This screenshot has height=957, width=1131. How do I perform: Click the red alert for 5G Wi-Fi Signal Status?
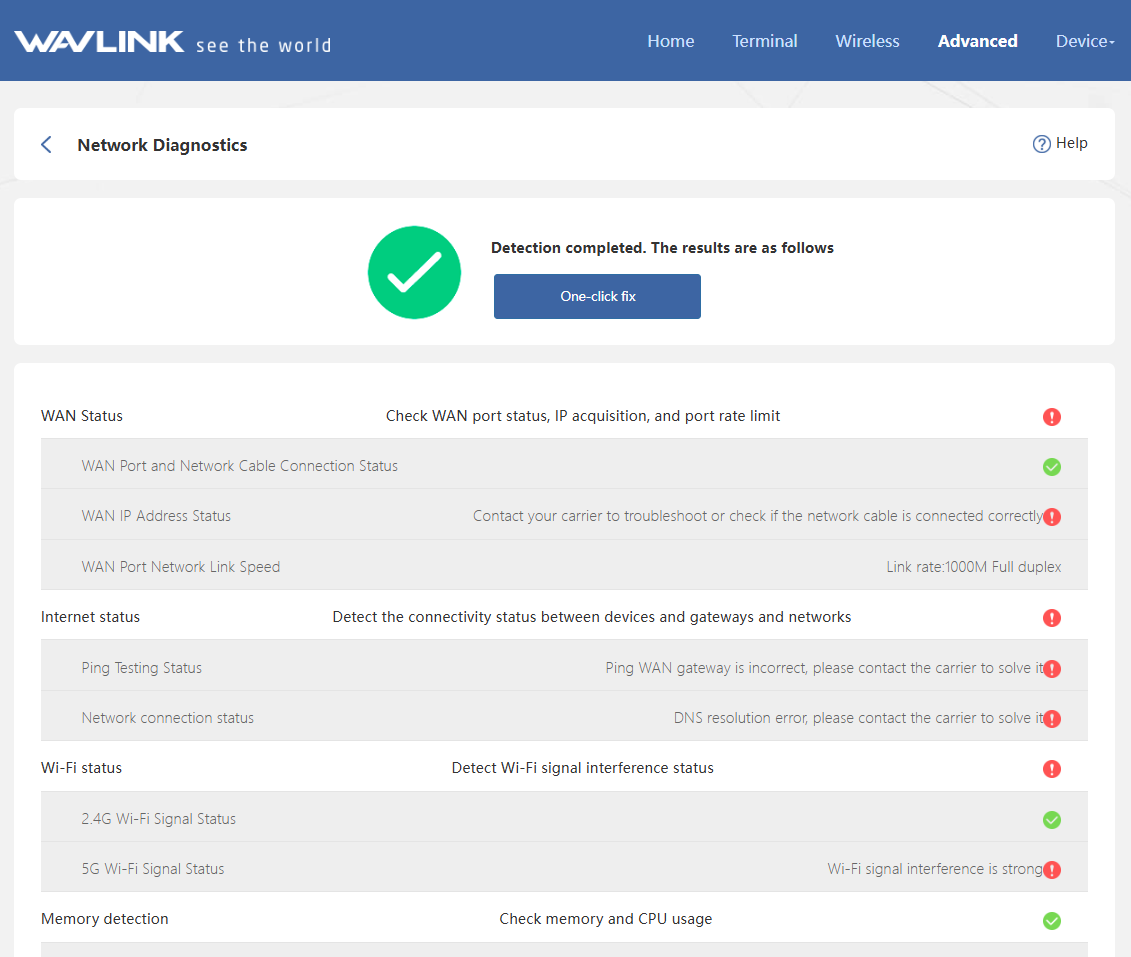[x=1052, y=870]
